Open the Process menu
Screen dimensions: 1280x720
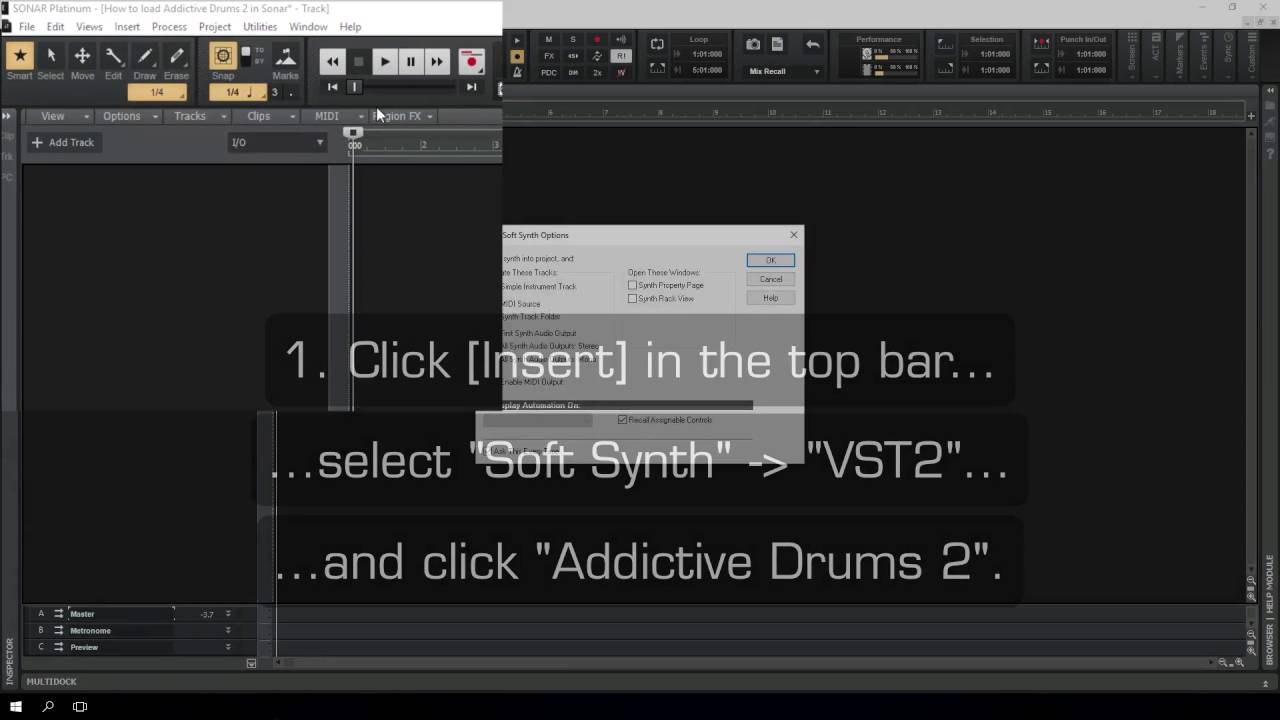[x=169, y=27]
